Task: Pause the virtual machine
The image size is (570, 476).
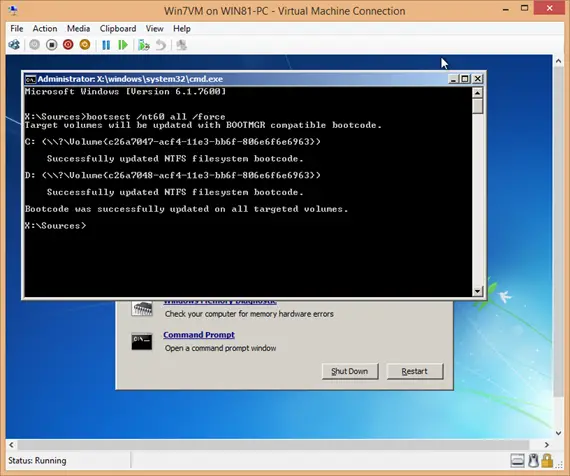Action: pos(106,45)
